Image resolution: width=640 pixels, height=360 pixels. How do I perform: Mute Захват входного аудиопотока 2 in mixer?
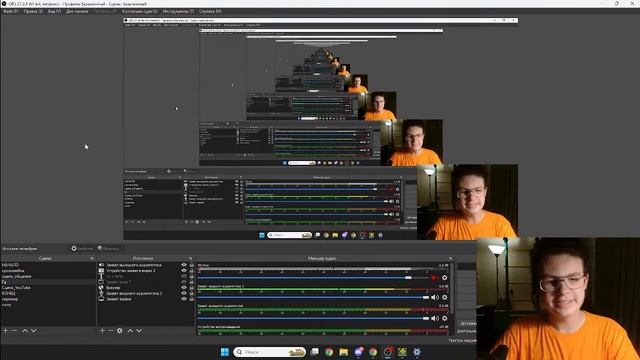pos(435,297)
